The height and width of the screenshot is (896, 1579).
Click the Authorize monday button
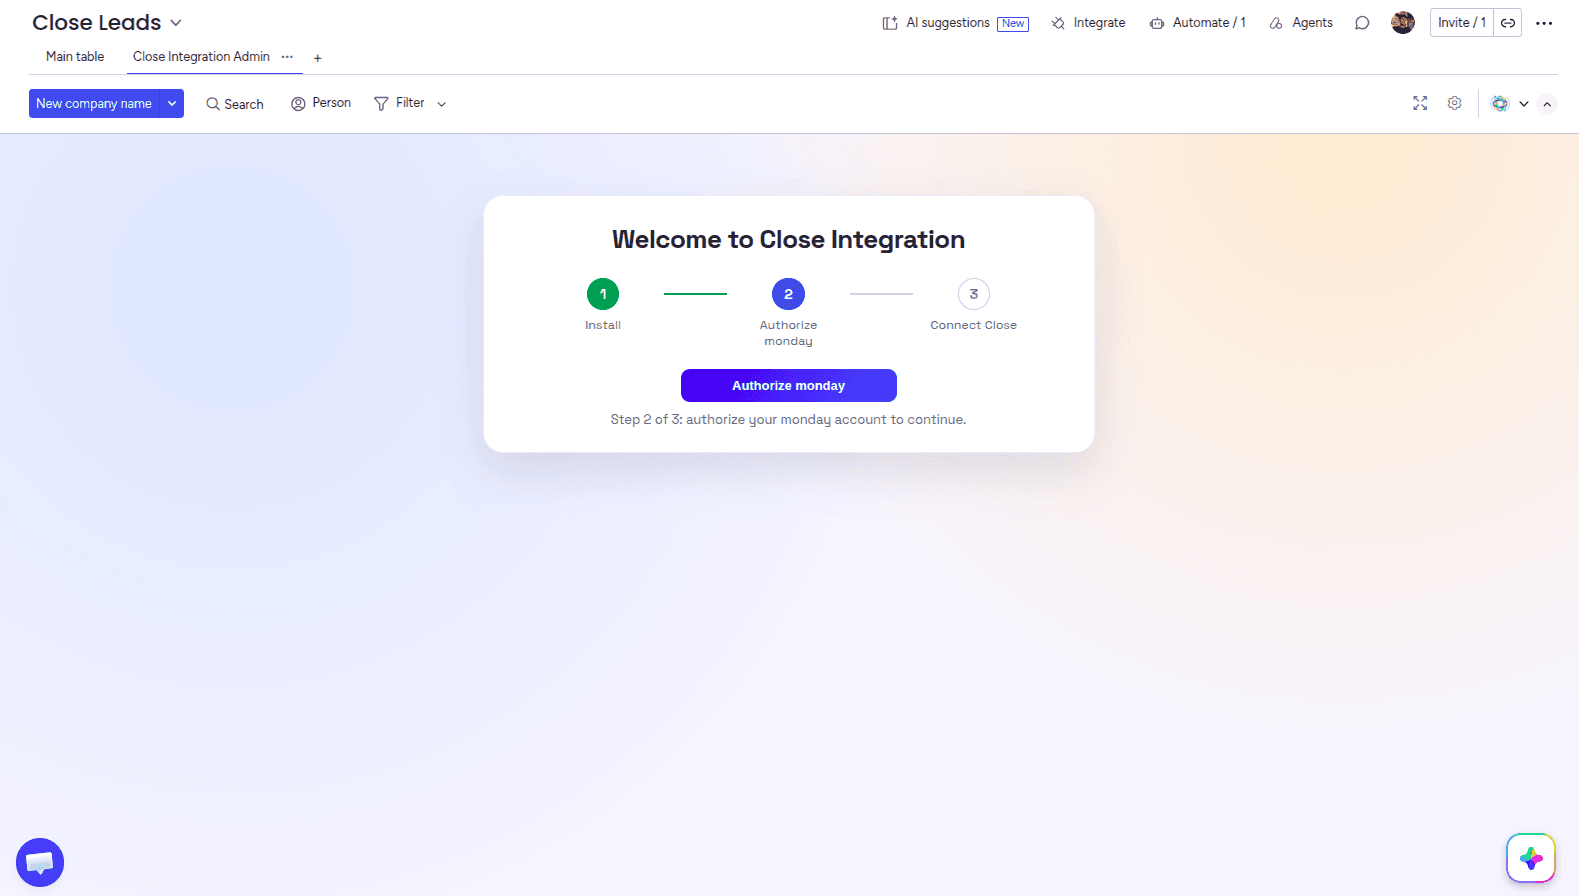click(789, 386)
